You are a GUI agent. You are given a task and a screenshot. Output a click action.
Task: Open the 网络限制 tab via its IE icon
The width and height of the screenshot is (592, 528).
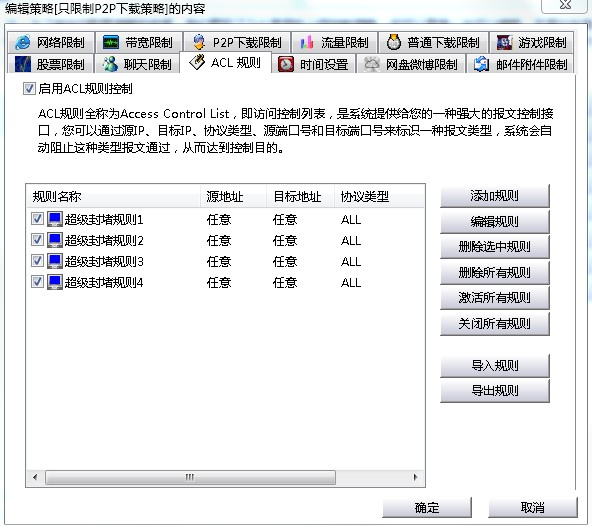pyautogui.click(x=22, y=42)
